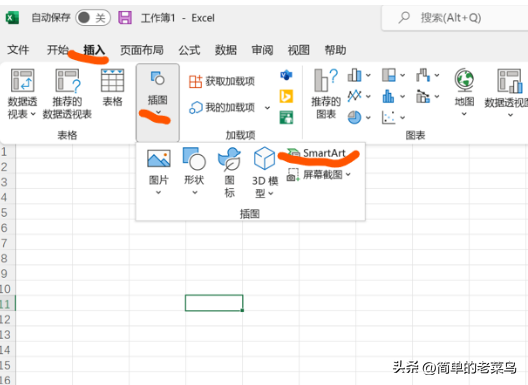Image resolution: width=528 pixels, height=385 pixels.
Task: Expand the 图片 dropdown arrow
Action: pos(159,193)
